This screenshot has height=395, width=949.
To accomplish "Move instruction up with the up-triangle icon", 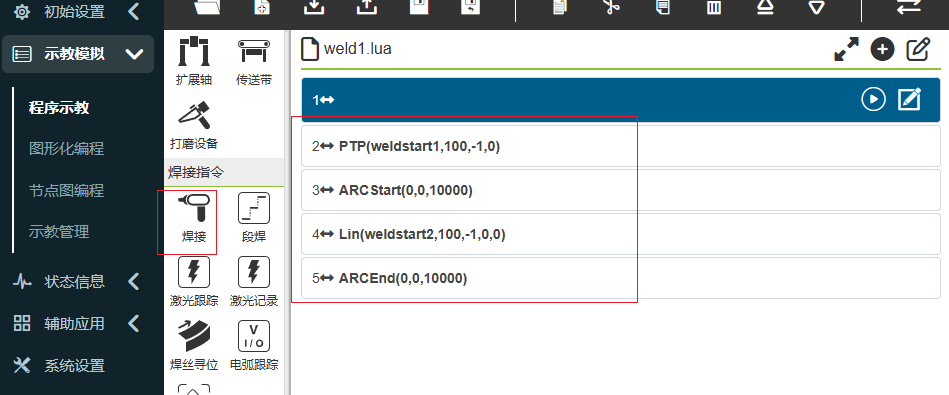I will (x=766, y=6).
